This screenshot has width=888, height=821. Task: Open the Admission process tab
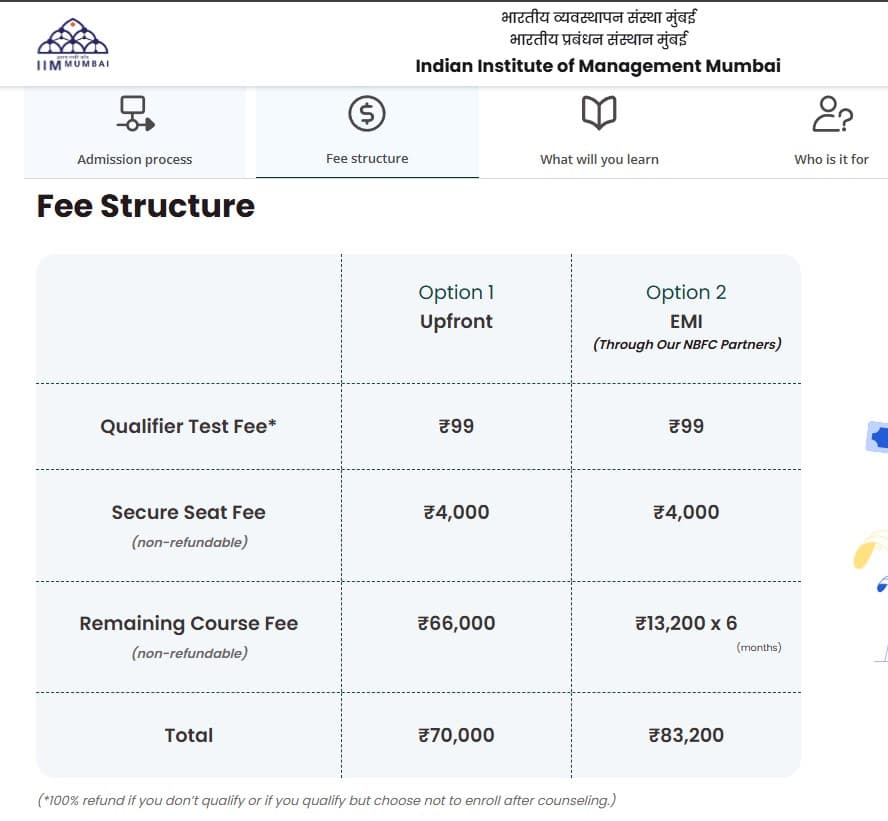tap(134, 159)
